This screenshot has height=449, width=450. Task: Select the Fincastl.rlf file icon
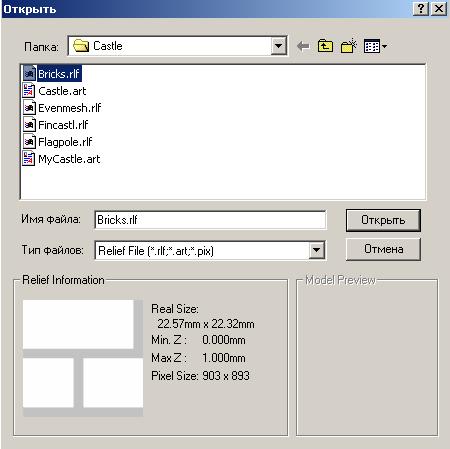point(29,125)
